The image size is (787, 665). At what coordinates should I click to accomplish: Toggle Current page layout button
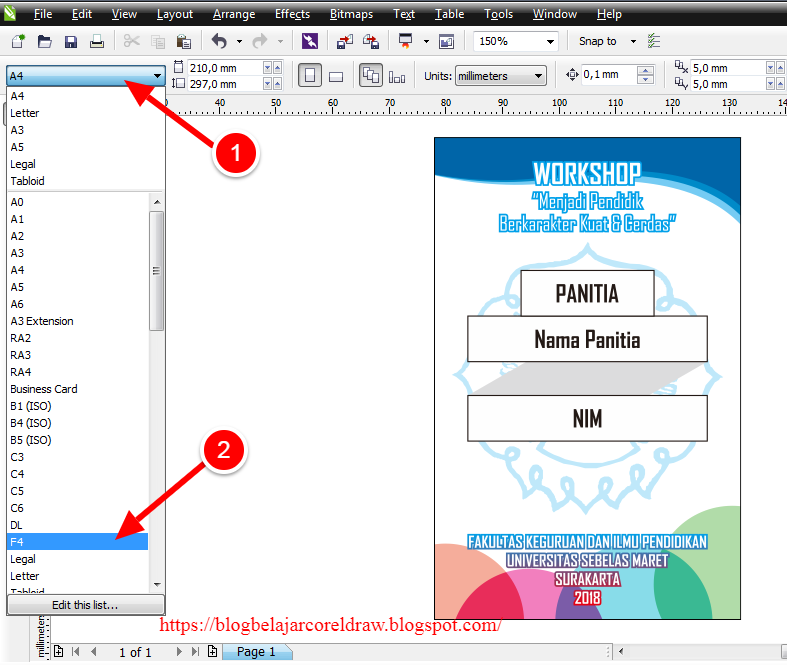[397, 77]
